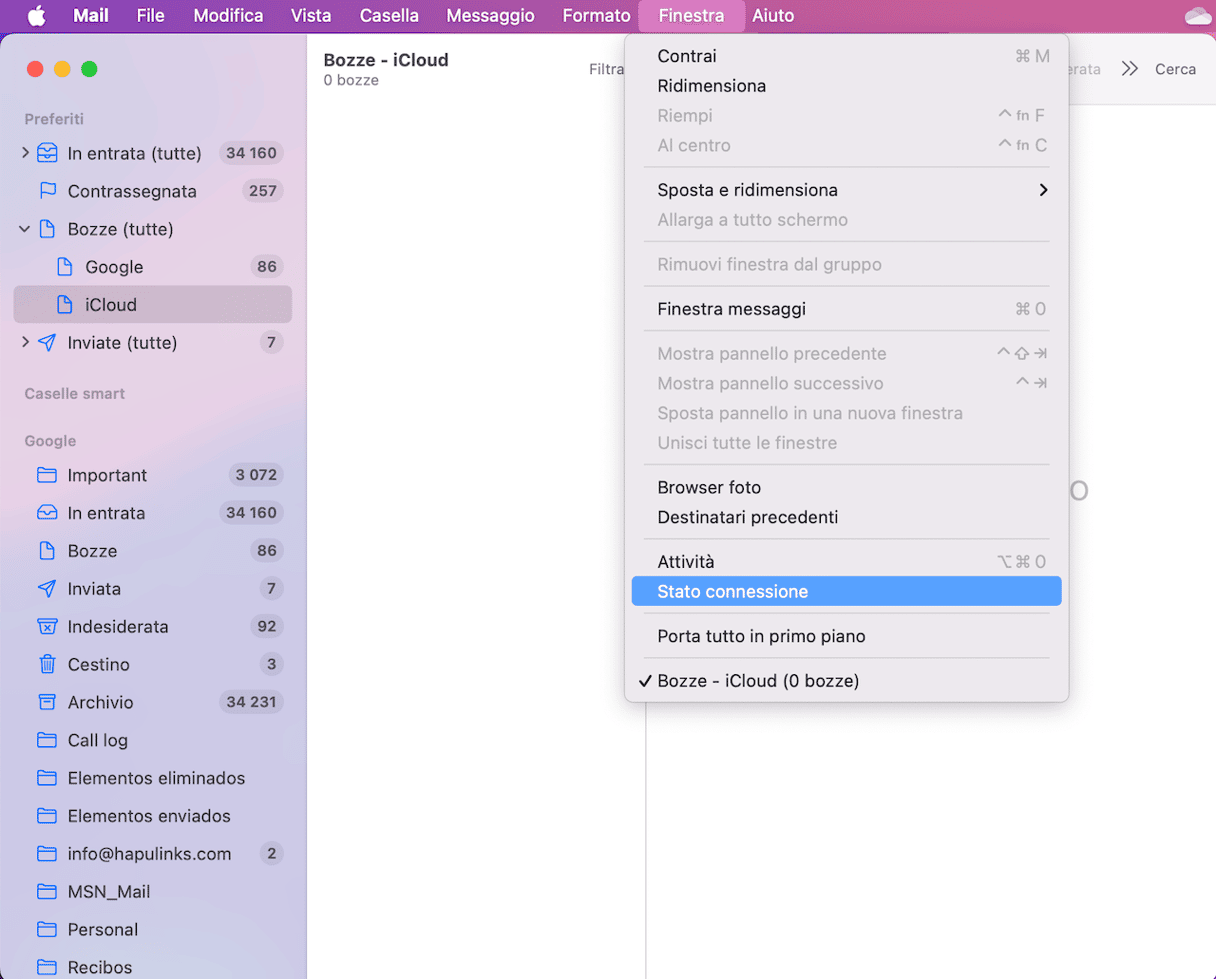The width and height of the screenshot is (1216, 979).
Task: Click the Indesiderata junk box icon
Action: (x=47, y=627)
